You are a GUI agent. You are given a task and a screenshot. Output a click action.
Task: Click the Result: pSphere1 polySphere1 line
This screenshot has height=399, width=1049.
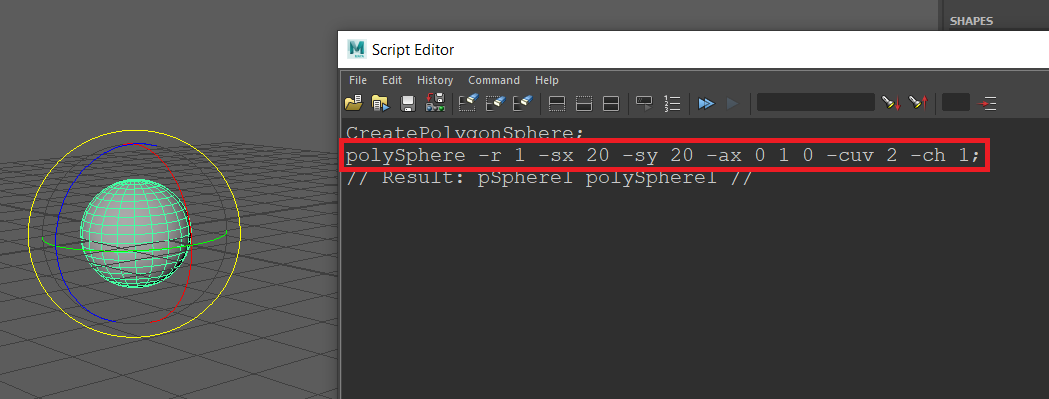(549, 178)
